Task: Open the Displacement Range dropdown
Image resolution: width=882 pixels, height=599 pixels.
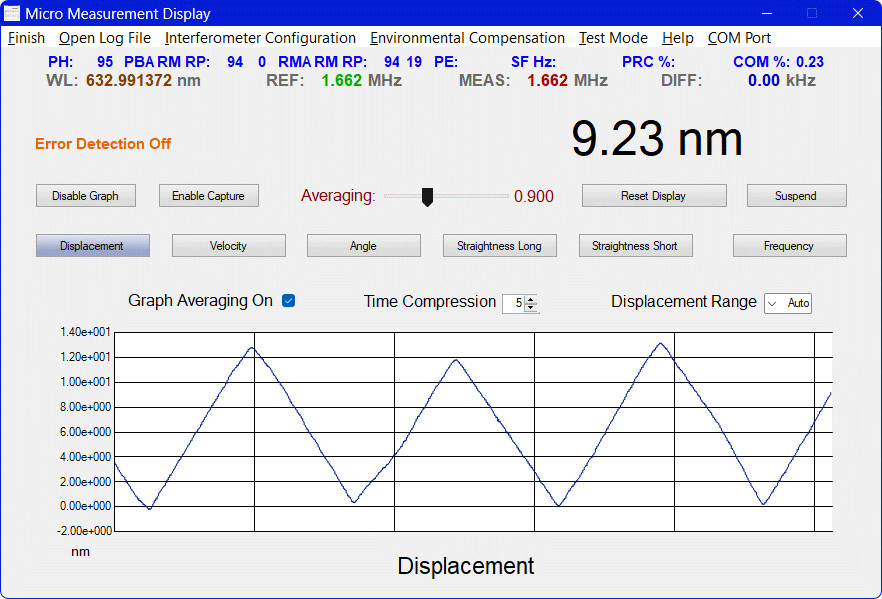Action: (788, 303)
